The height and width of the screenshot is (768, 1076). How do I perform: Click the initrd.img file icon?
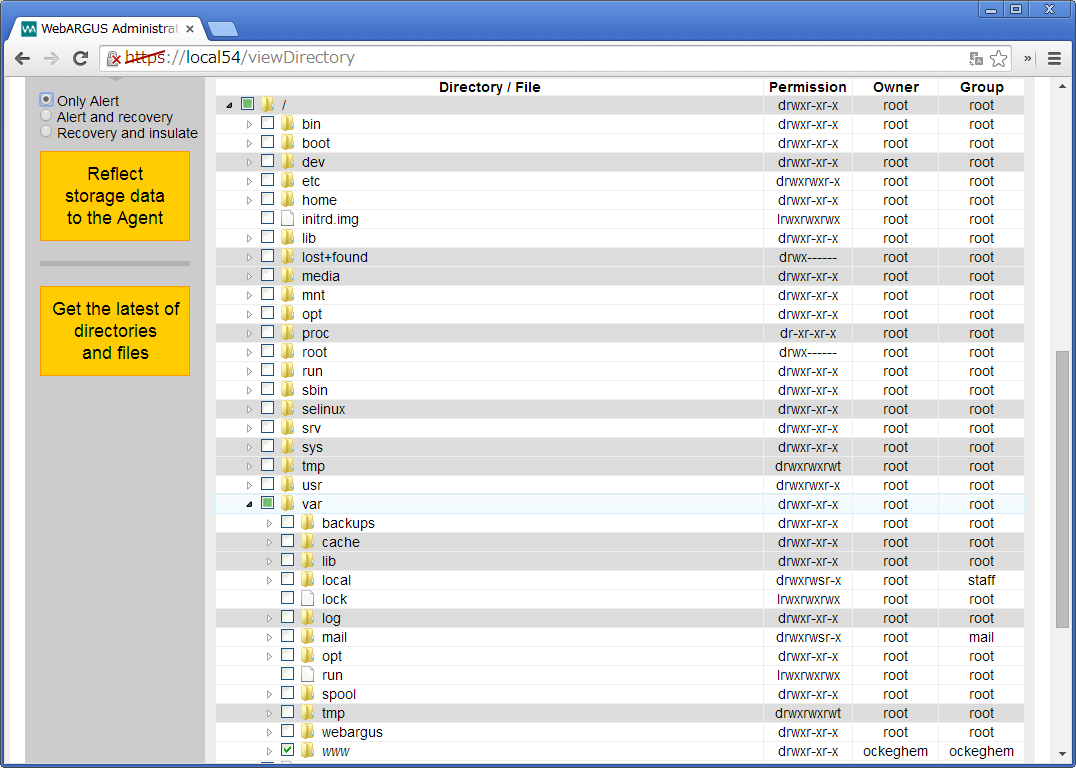click(288, 219)
